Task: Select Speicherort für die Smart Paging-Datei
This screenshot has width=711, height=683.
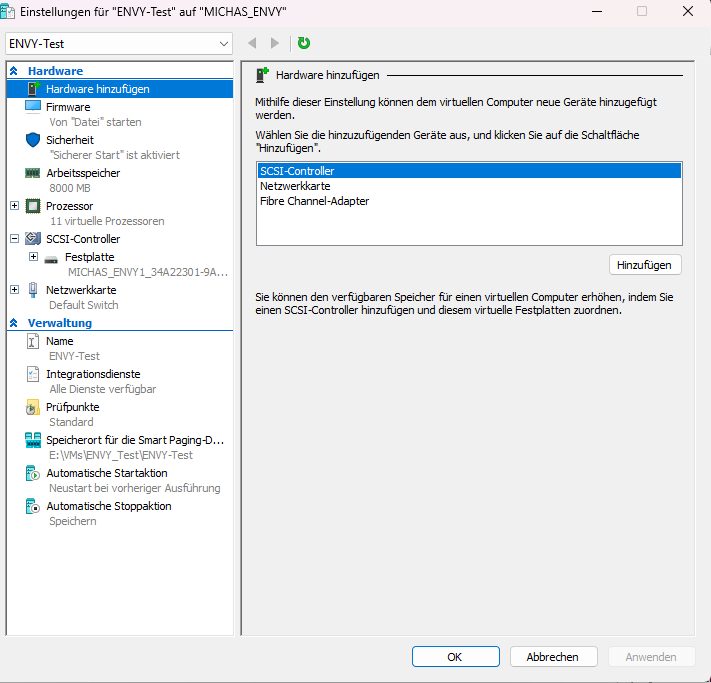Action: (135, 440)
